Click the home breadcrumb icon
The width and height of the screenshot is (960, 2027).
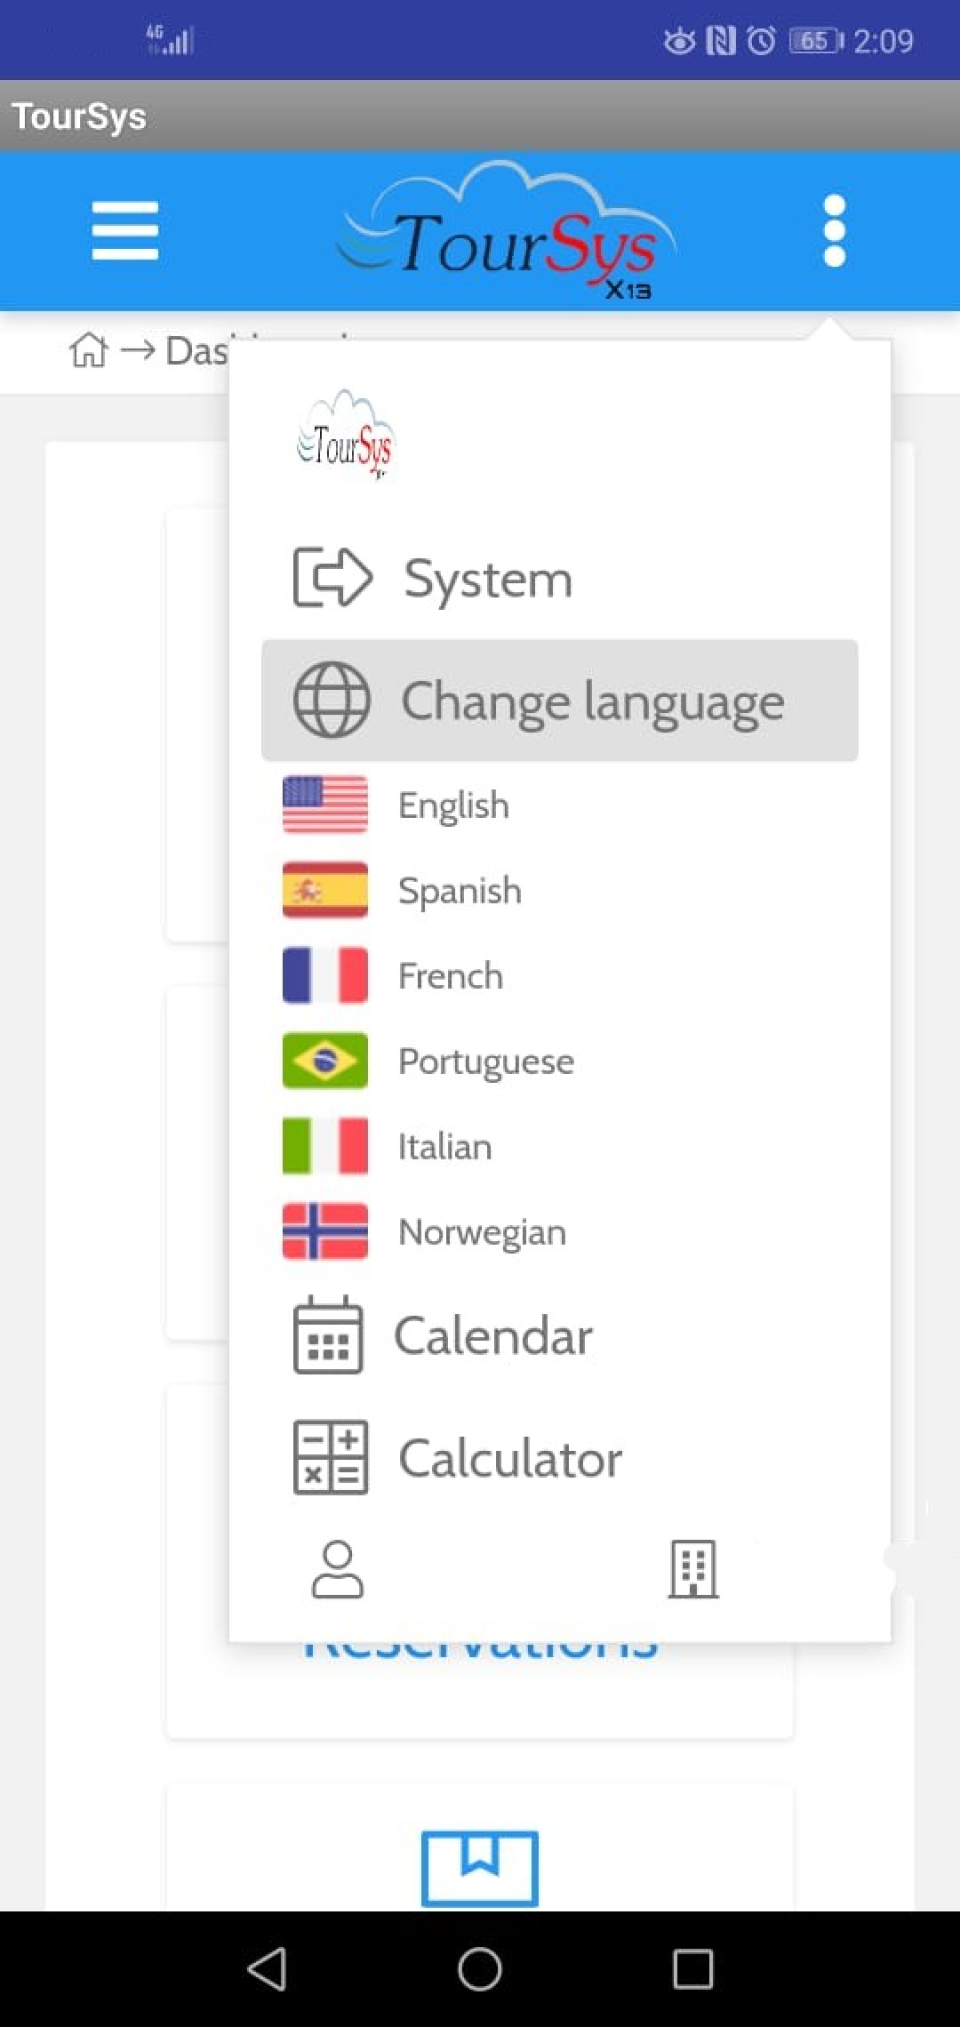pyautogui.click(x=90, y=351)
